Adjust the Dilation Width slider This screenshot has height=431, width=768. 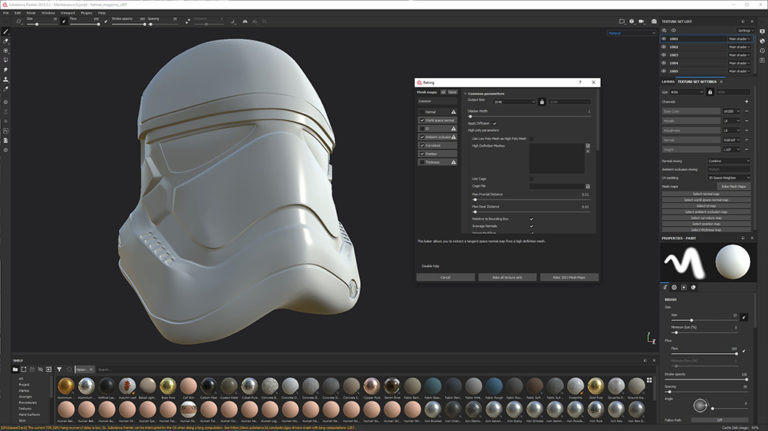529,117
